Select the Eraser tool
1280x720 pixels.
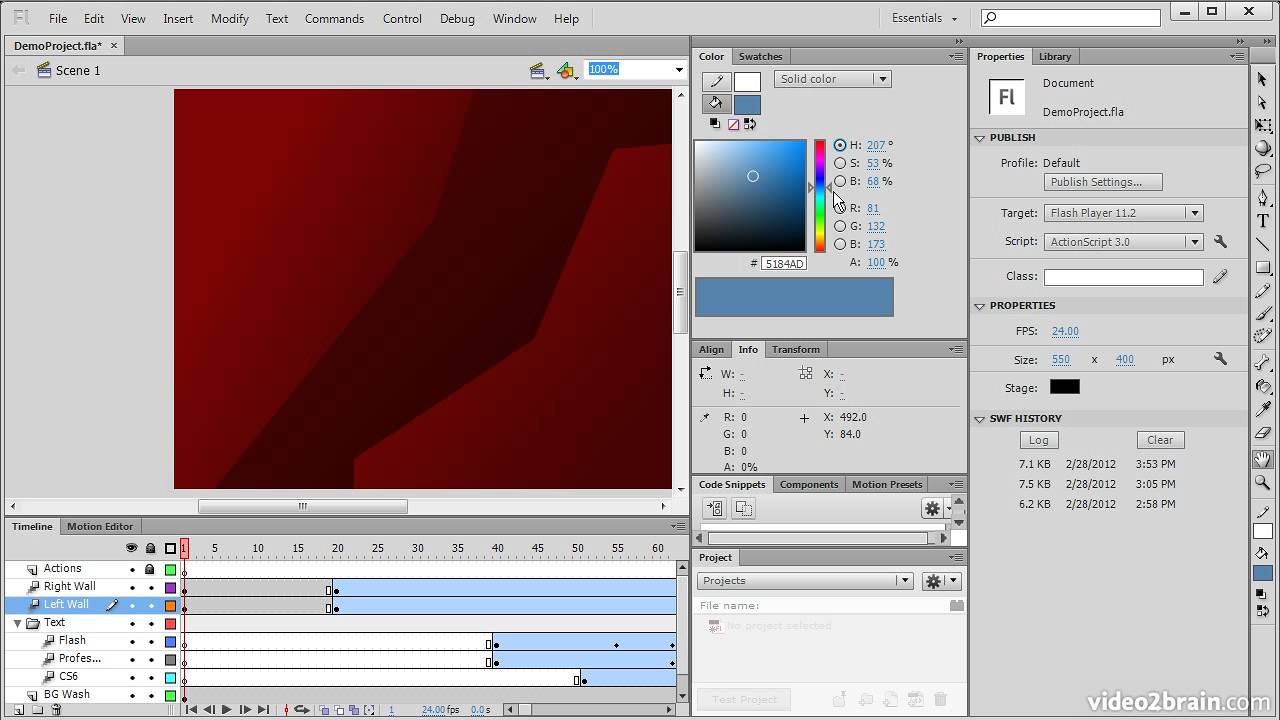(1263, 434)
